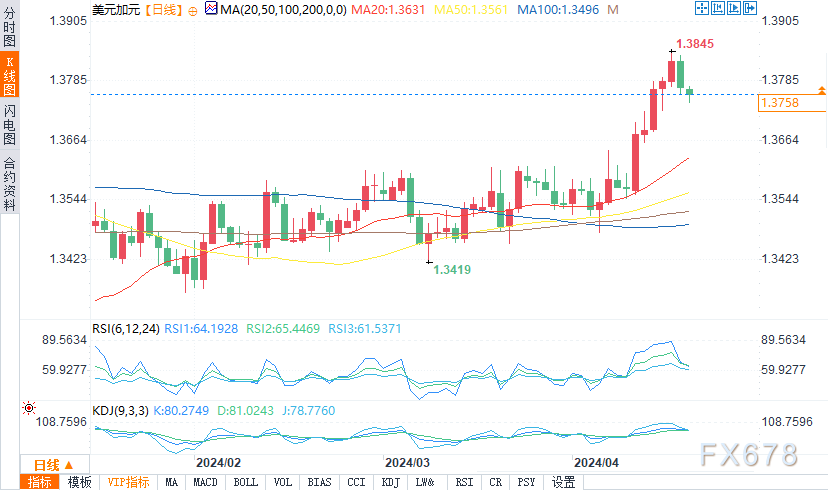Click the exit arrow icon at top right
The height and width of the screenshot is (490, 828).
(750, 8)
